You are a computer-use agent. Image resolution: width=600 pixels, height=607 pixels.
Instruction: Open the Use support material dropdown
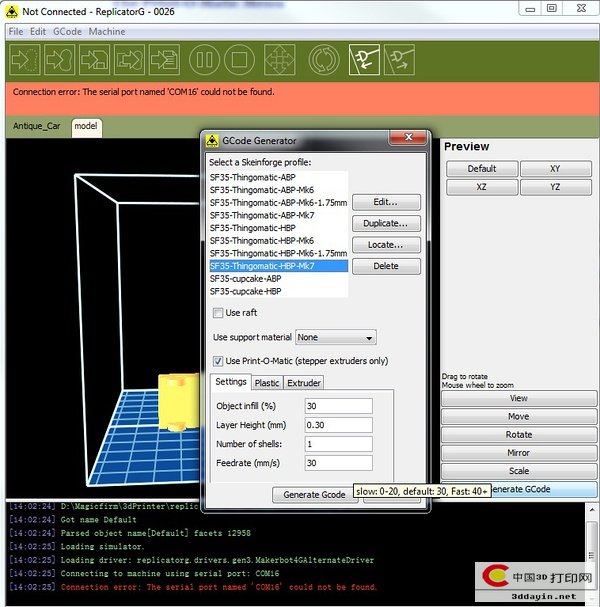[x=336, y=338]
